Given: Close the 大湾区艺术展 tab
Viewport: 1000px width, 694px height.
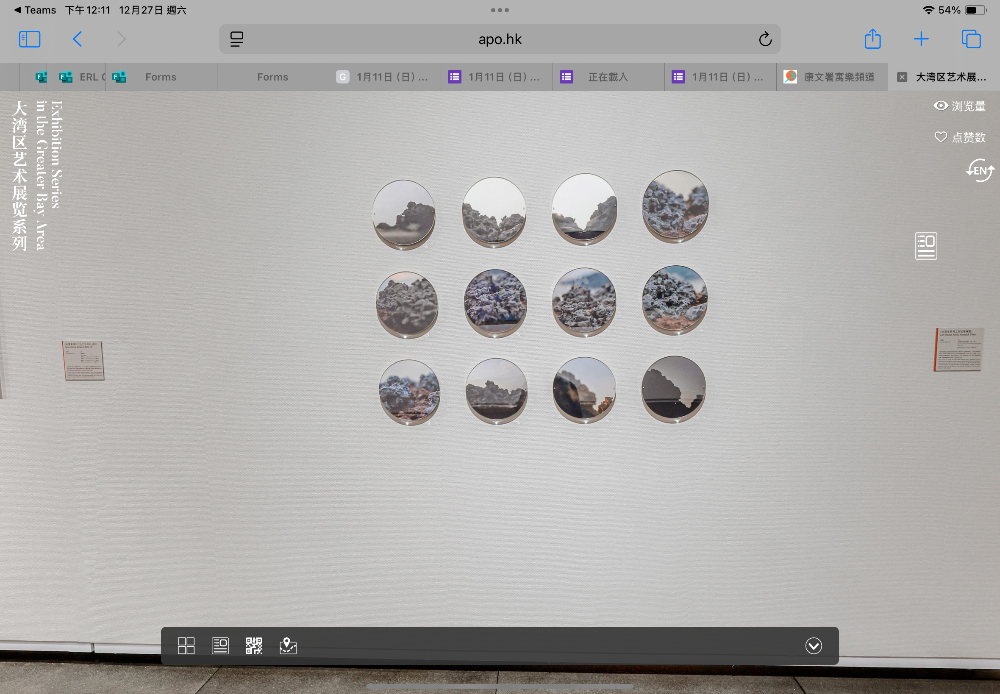Looking at the screenshot, I should [902, 77].
